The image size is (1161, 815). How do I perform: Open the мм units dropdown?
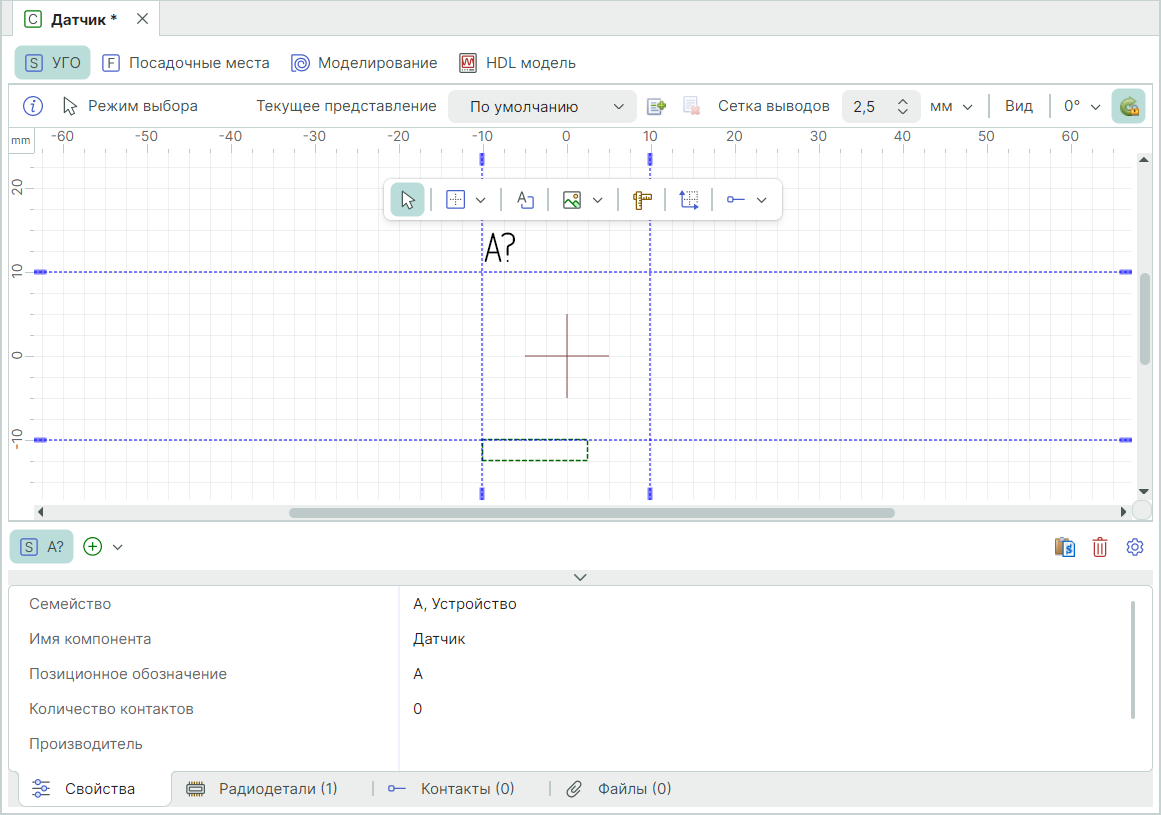950,106
